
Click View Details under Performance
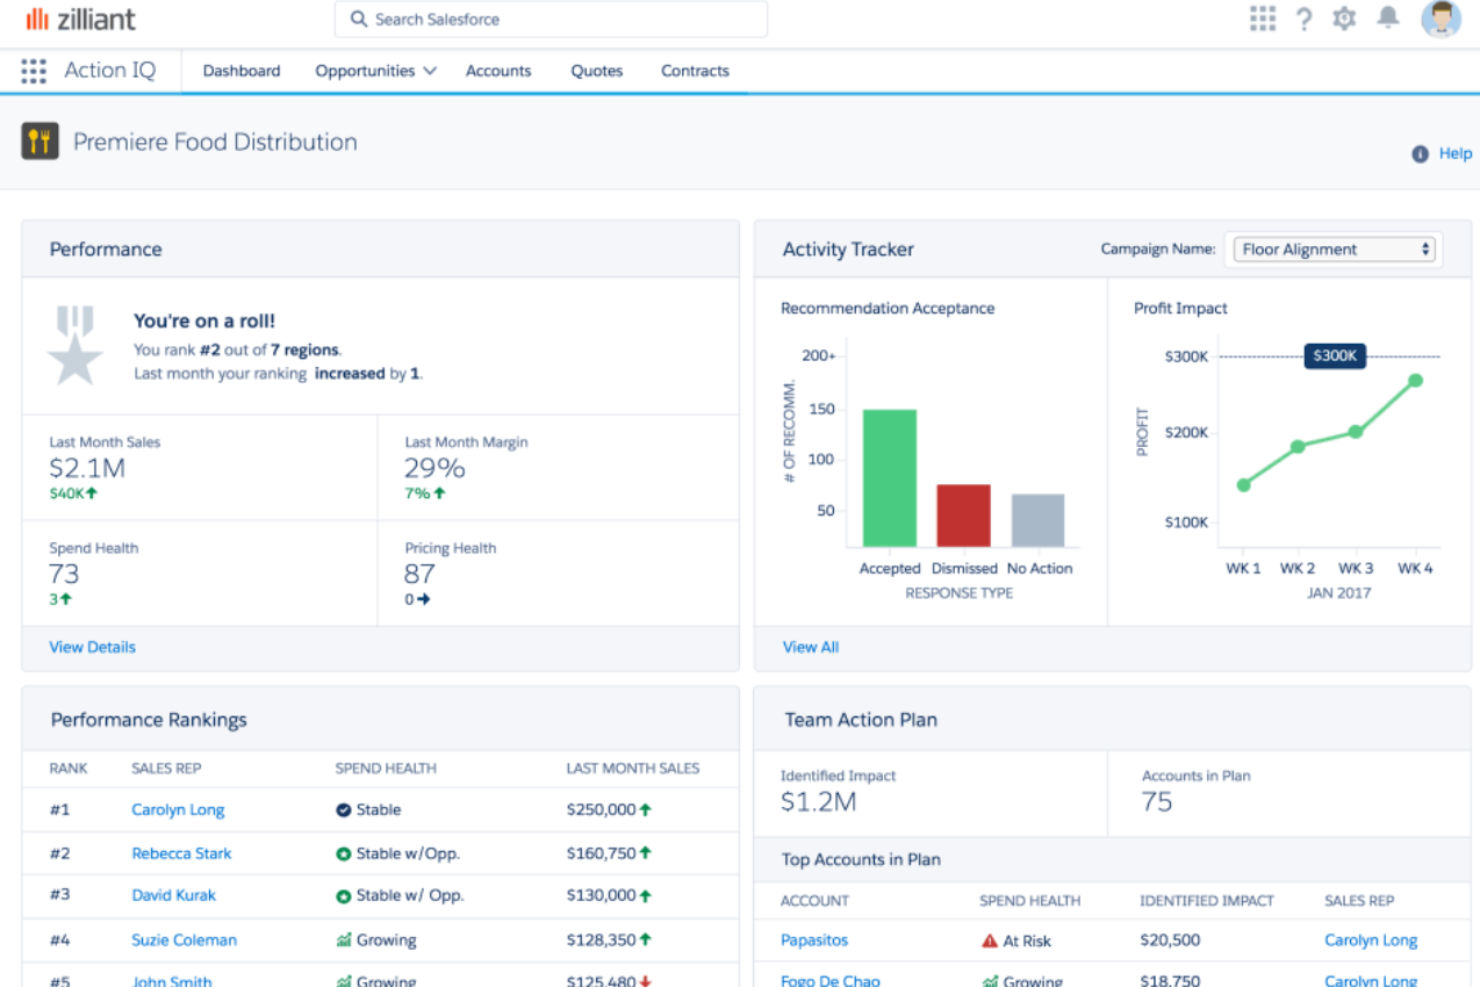pos(92,647)
